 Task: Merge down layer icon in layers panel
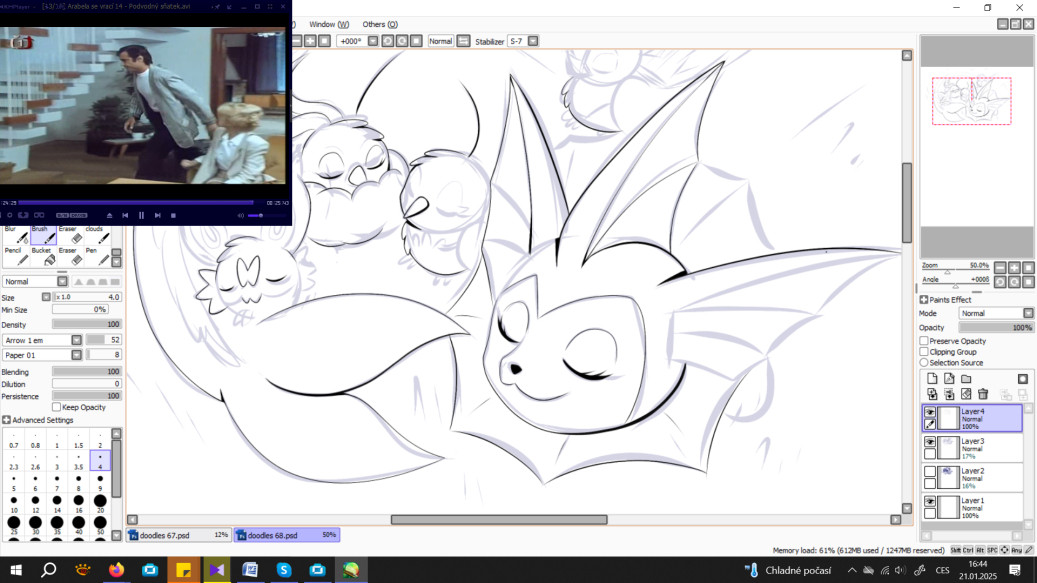point(949,394)
